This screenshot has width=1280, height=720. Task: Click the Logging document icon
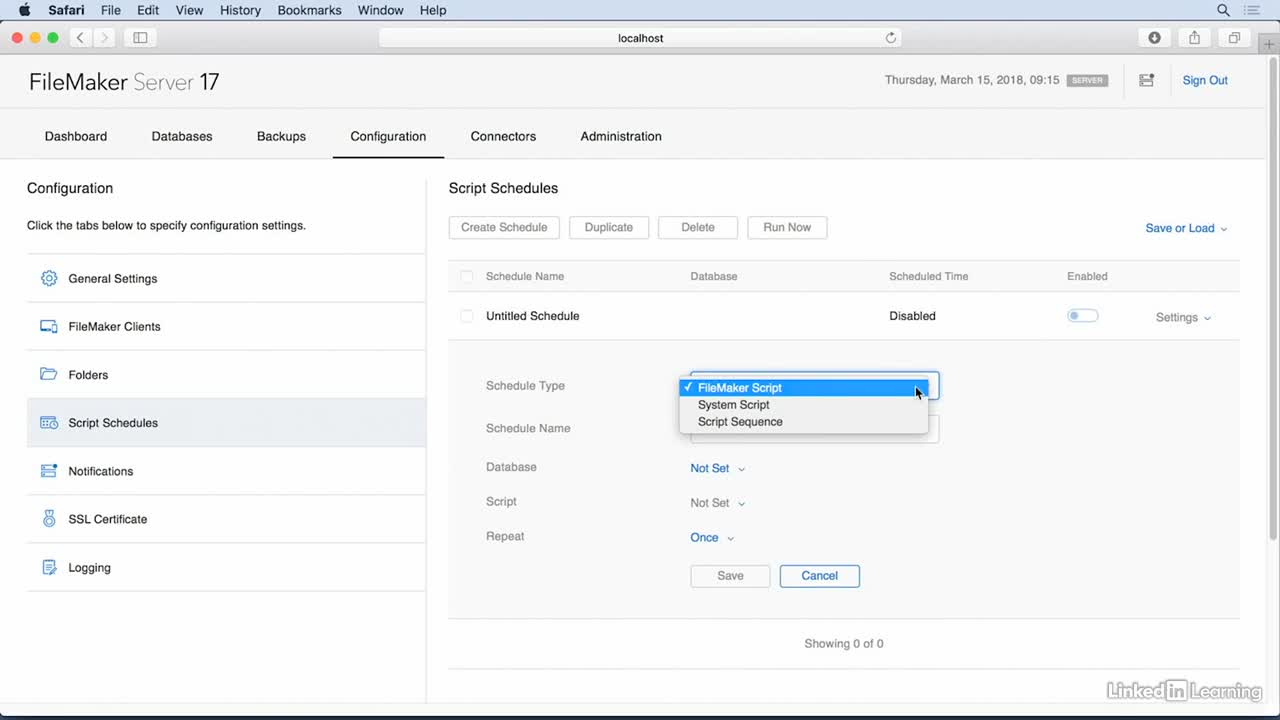point(49,567)
